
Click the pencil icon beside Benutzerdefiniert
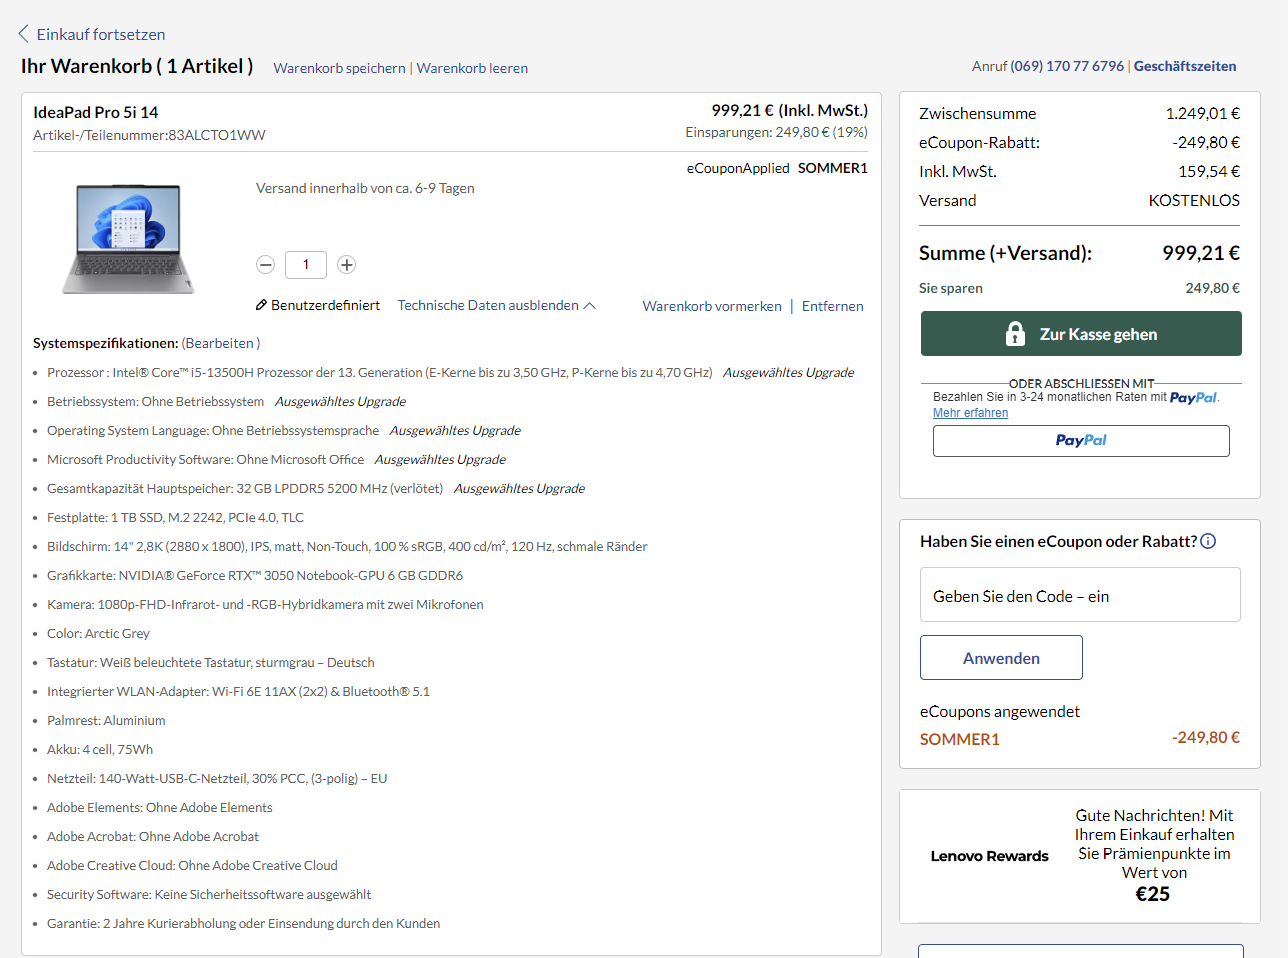click(261, 305)
